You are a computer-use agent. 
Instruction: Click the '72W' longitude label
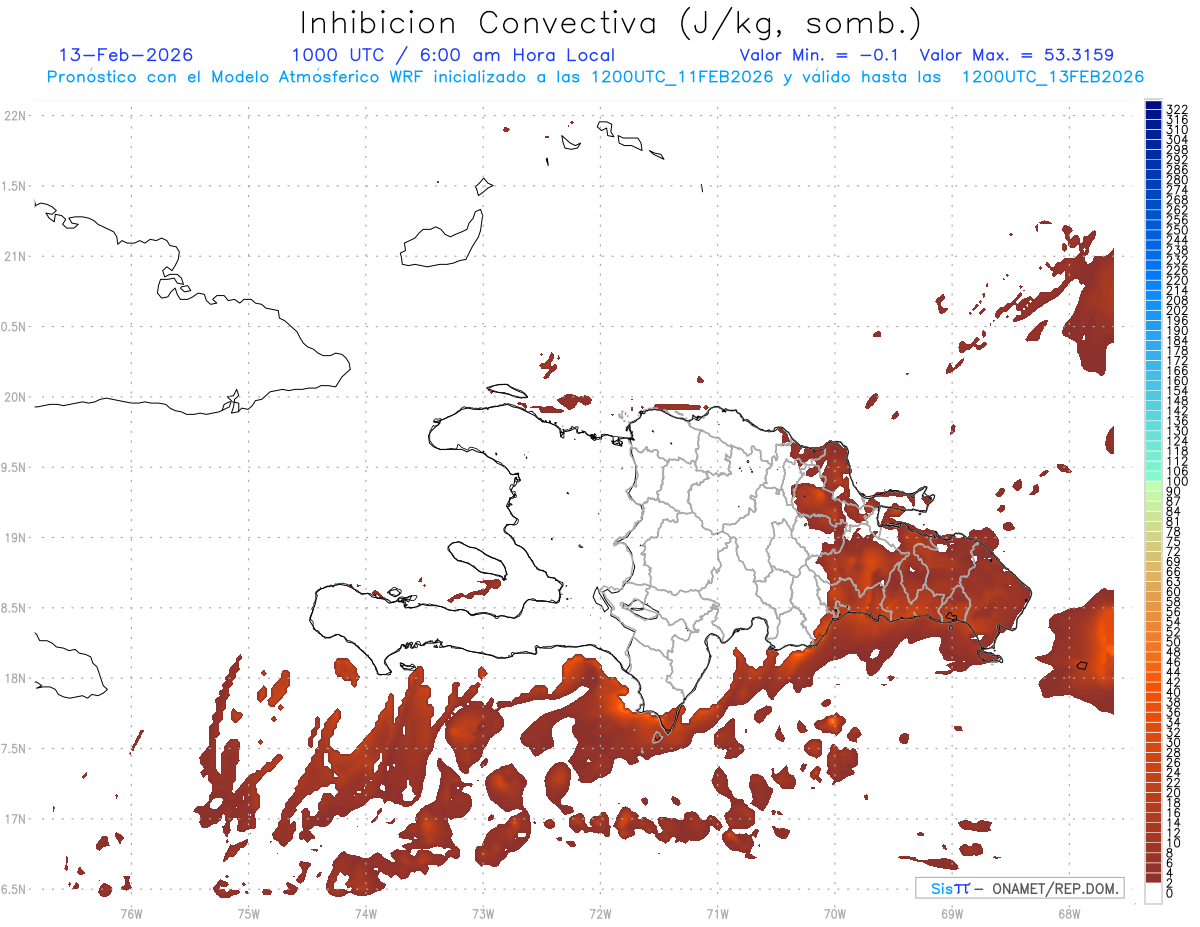600,914
